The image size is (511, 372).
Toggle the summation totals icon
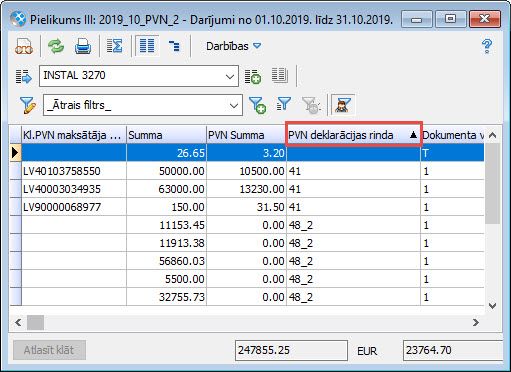tap(114, 46)
